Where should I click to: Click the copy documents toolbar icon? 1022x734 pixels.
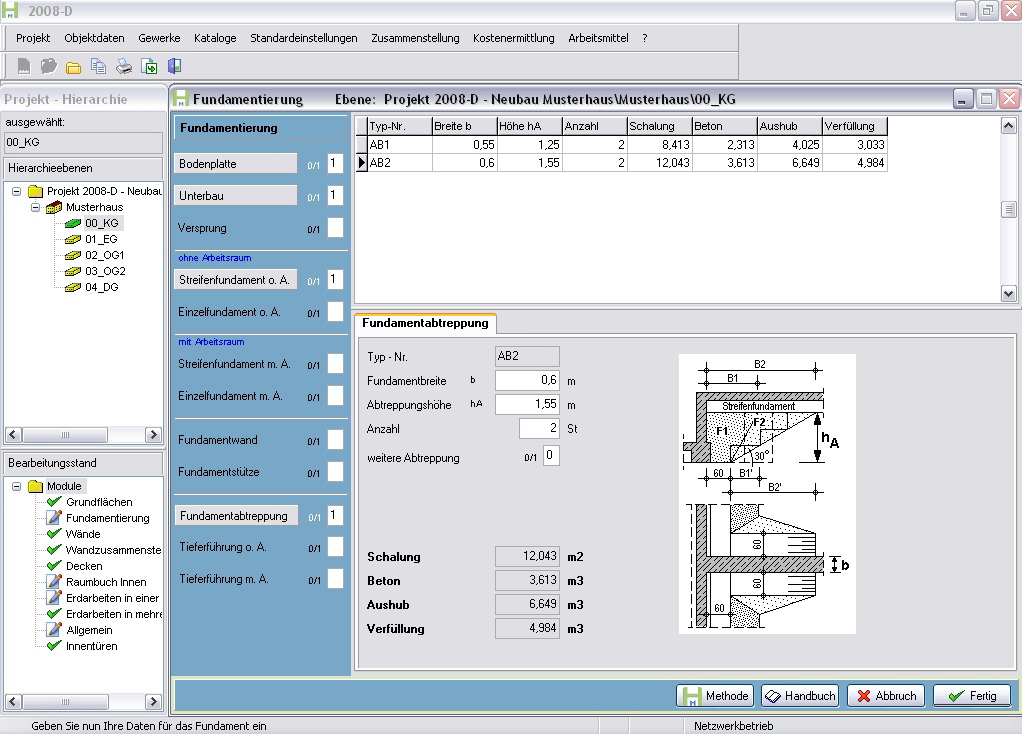pyautogui.click(x=98, y=67)
